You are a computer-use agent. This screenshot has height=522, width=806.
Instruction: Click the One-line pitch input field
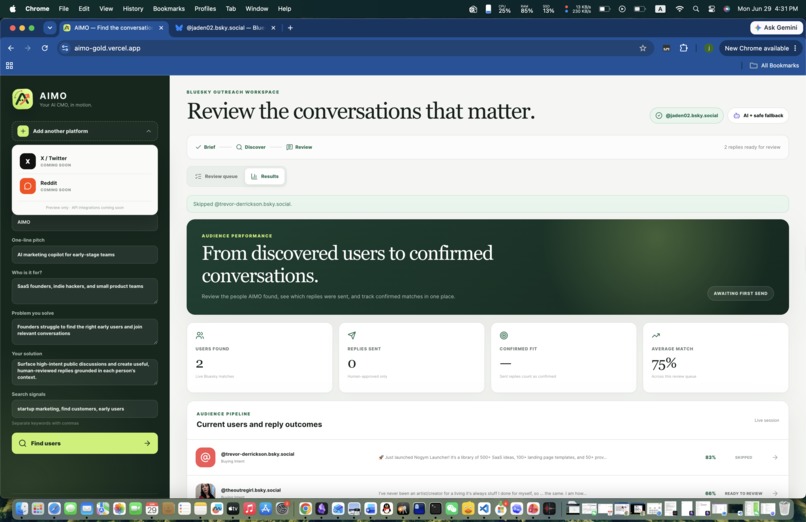[85, 254]
